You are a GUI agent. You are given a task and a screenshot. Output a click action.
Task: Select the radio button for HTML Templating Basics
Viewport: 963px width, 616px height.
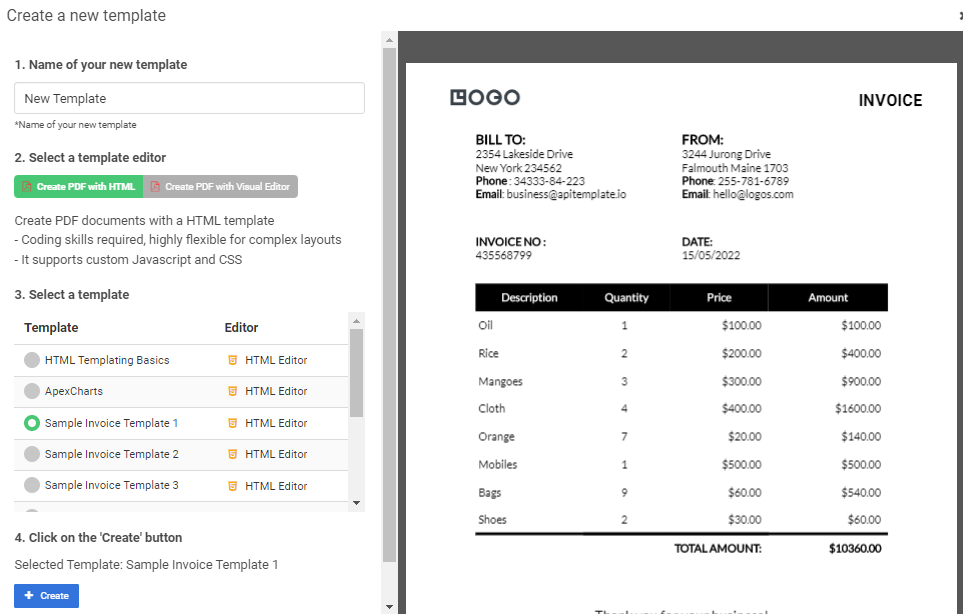(31, 360)
